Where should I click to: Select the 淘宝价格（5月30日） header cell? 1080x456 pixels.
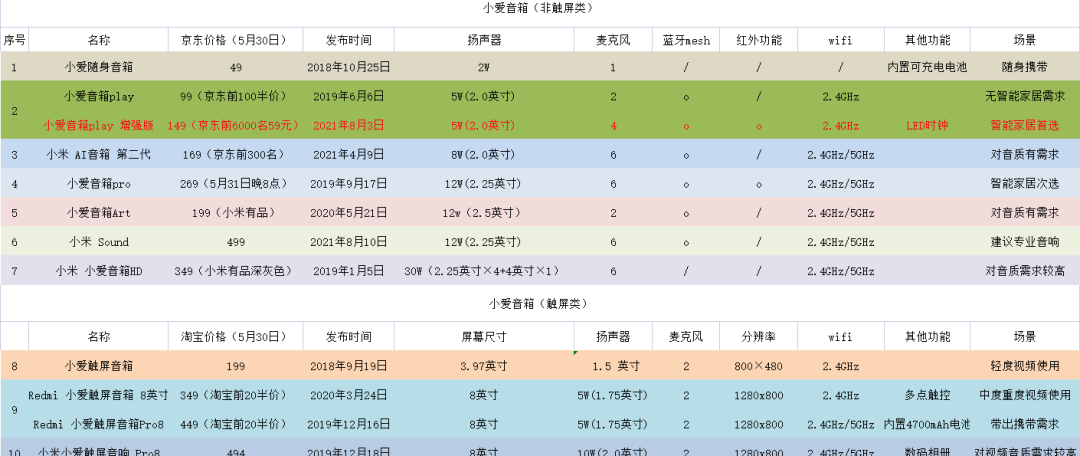(x=235, y=337)
